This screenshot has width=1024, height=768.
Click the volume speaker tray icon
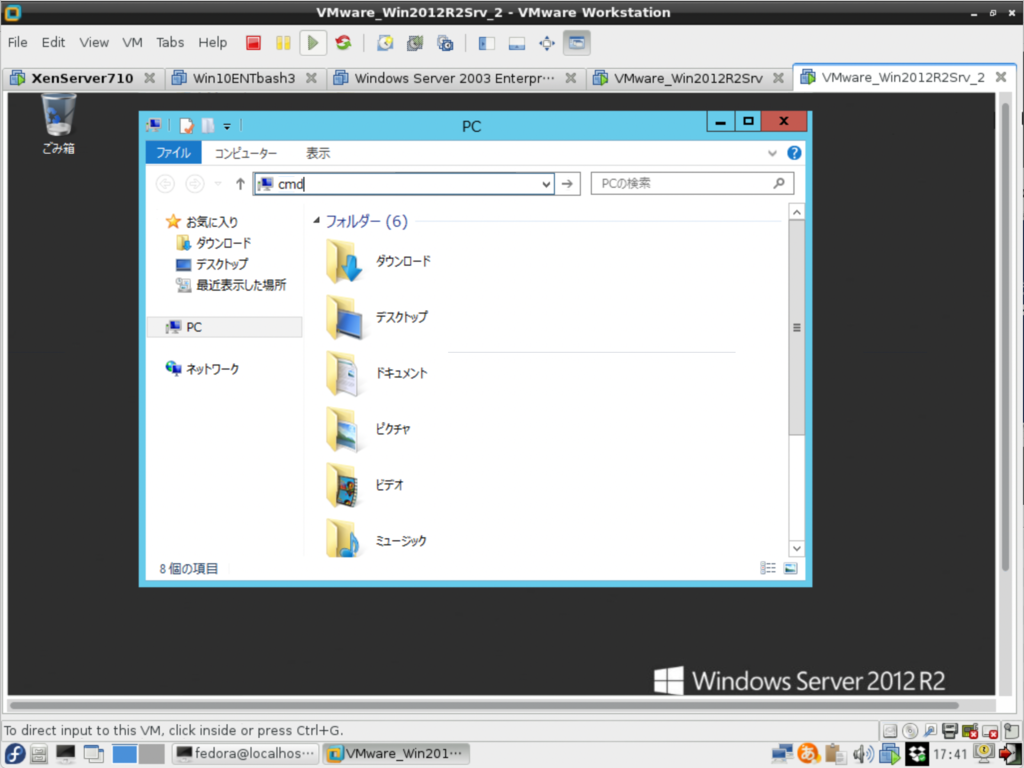pyautogui.click(x=863, y=754)
